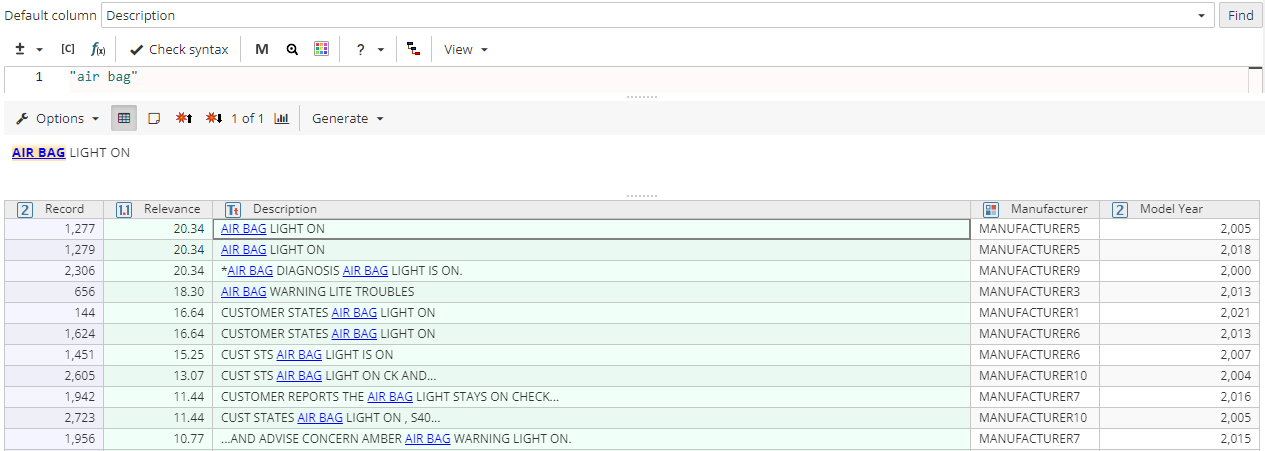Open the bar chart icon

pyautogui.click(x=282, y=118)
